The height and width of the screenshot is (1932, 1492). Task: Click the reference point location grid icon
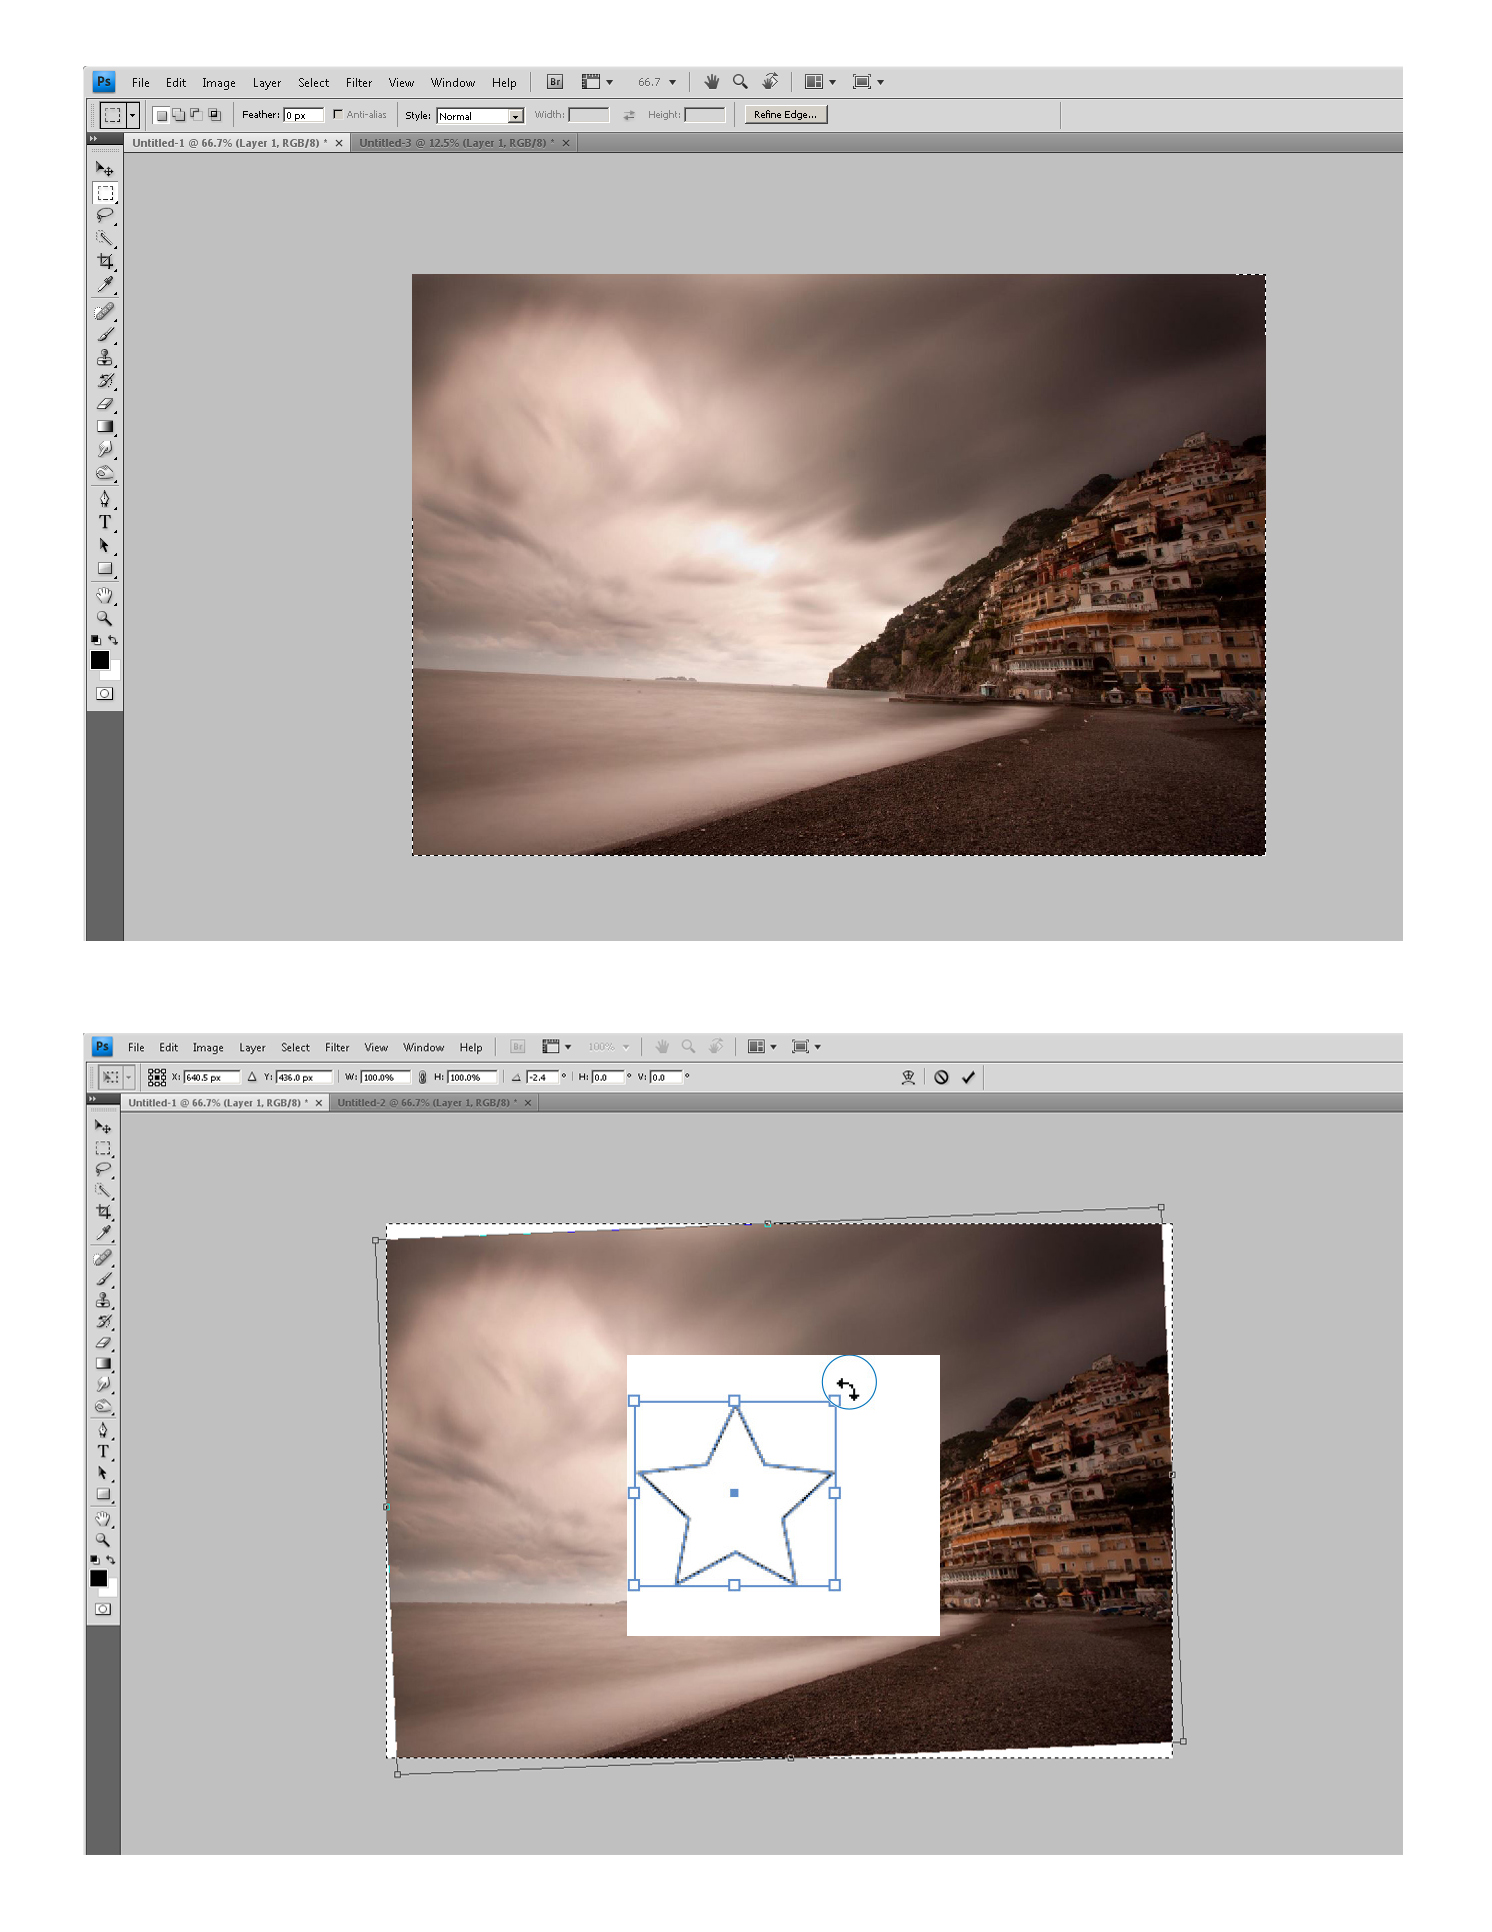(157, 1077)
